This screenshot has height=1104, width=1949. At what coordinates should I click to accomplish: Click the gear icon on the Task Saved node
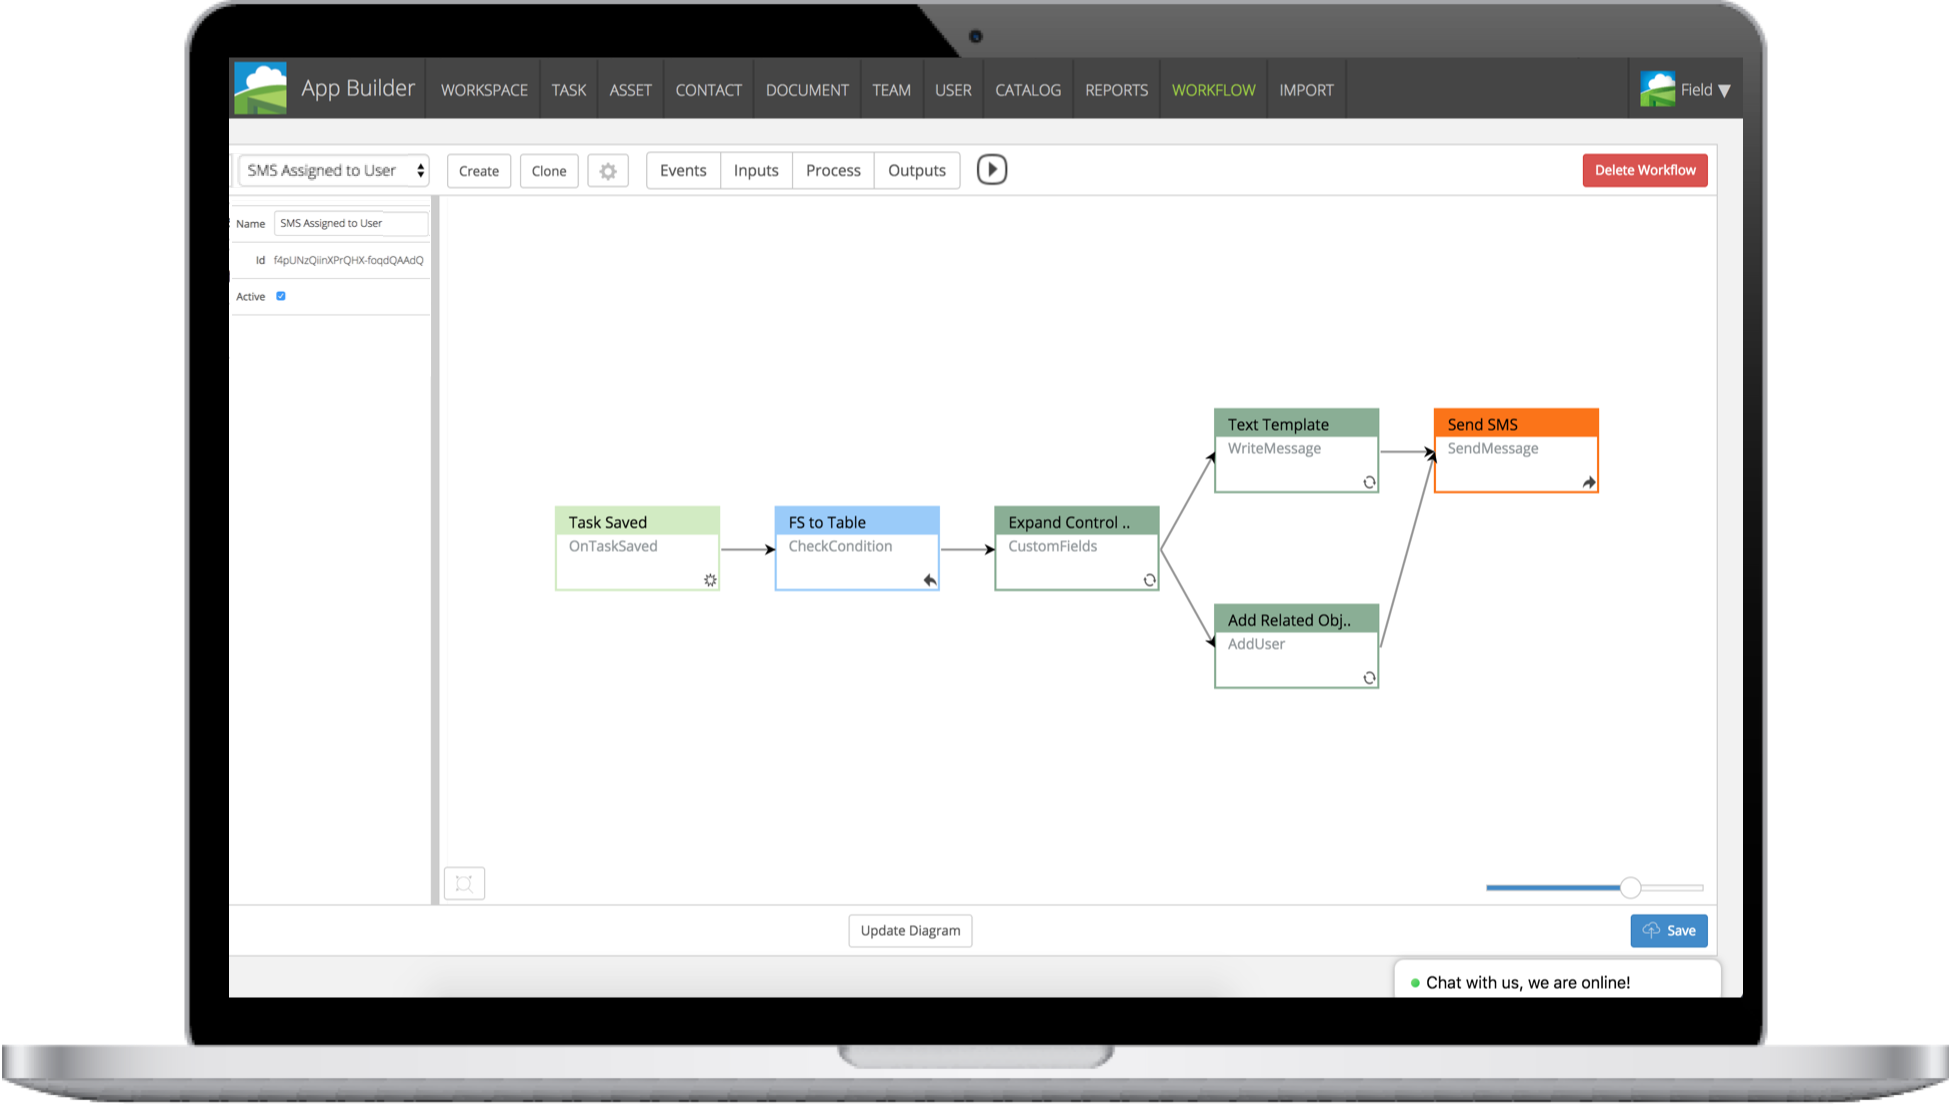click(x=709, y=579)
